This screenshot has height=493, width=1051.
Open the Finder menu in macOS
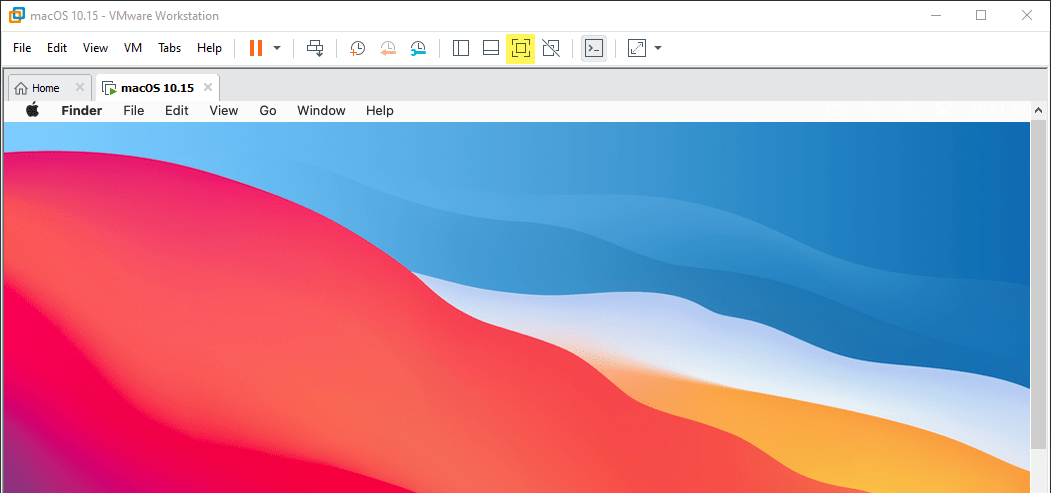82,111
